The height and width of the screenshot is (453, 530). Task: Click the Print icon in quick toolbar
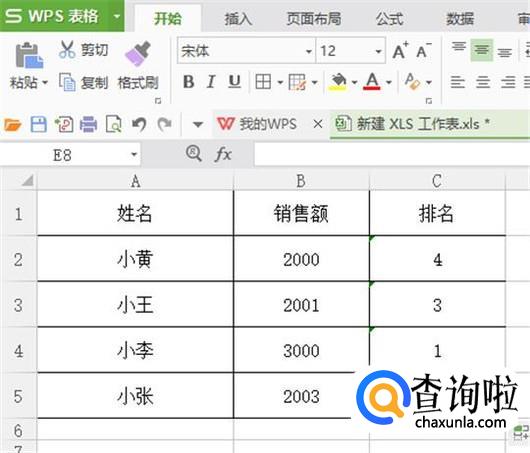click(x=89, y=124)
